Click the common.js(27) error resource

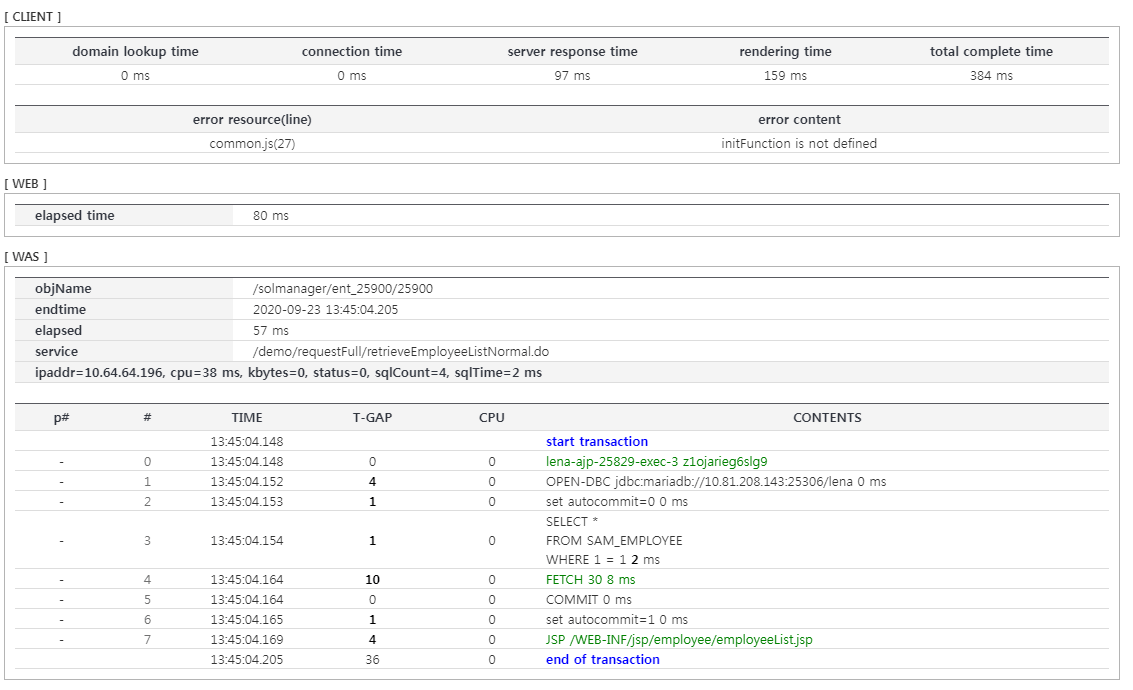click(253, 143)
